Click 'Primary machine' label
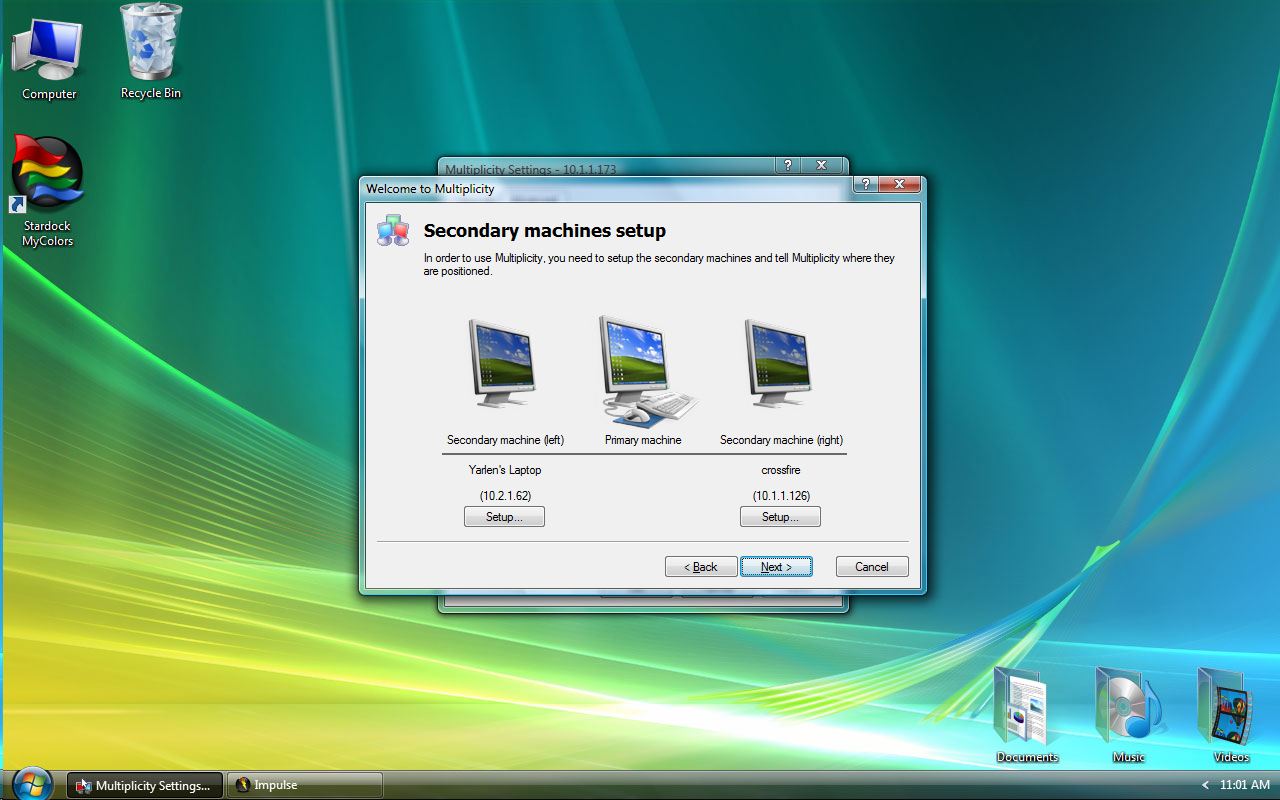Image resolution: width=1280 pixels, height=800 pixels. (x=643, y=440)
